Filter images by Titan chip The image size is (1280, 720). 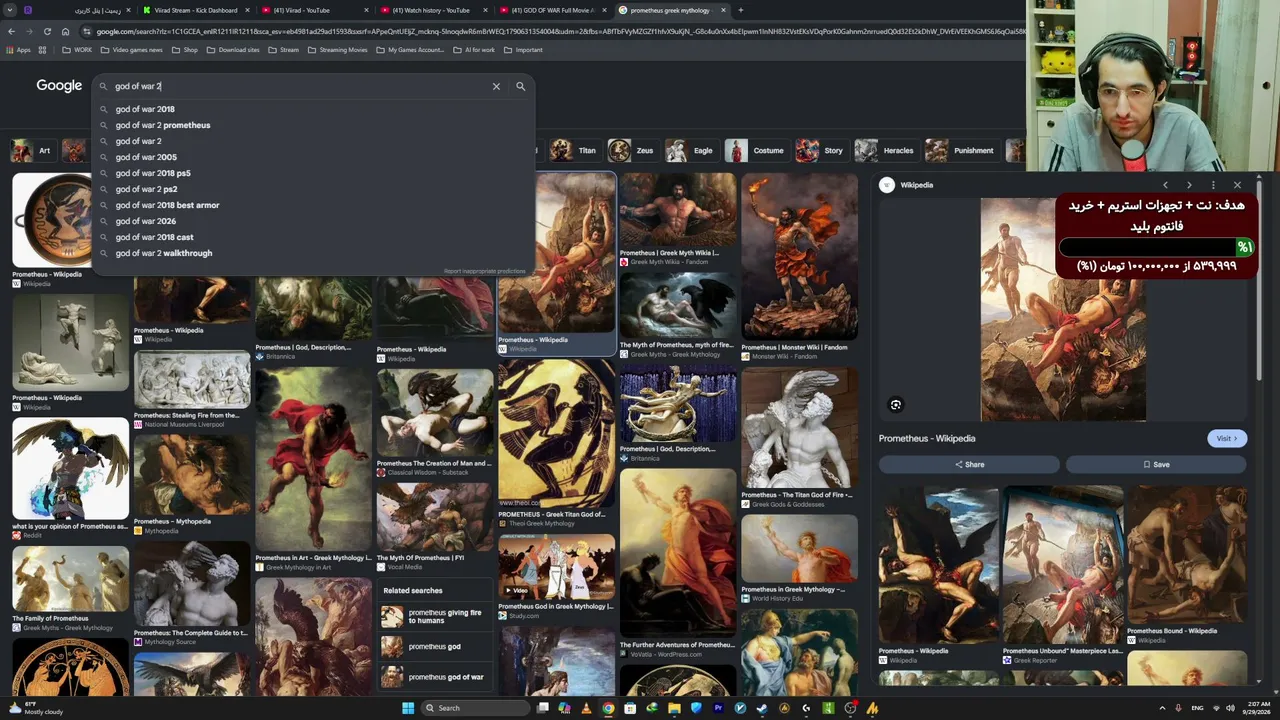click(x=574, y=151)
